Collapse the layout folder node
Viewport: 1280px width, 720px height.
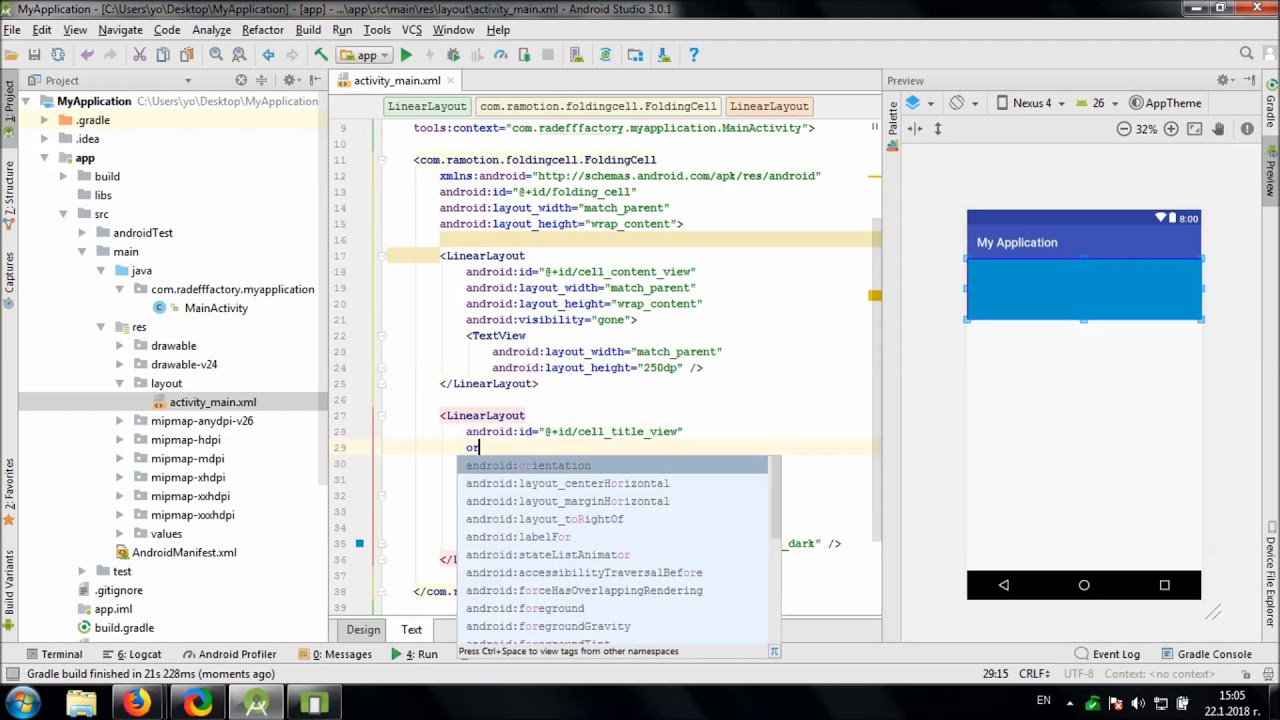(119, 383)
